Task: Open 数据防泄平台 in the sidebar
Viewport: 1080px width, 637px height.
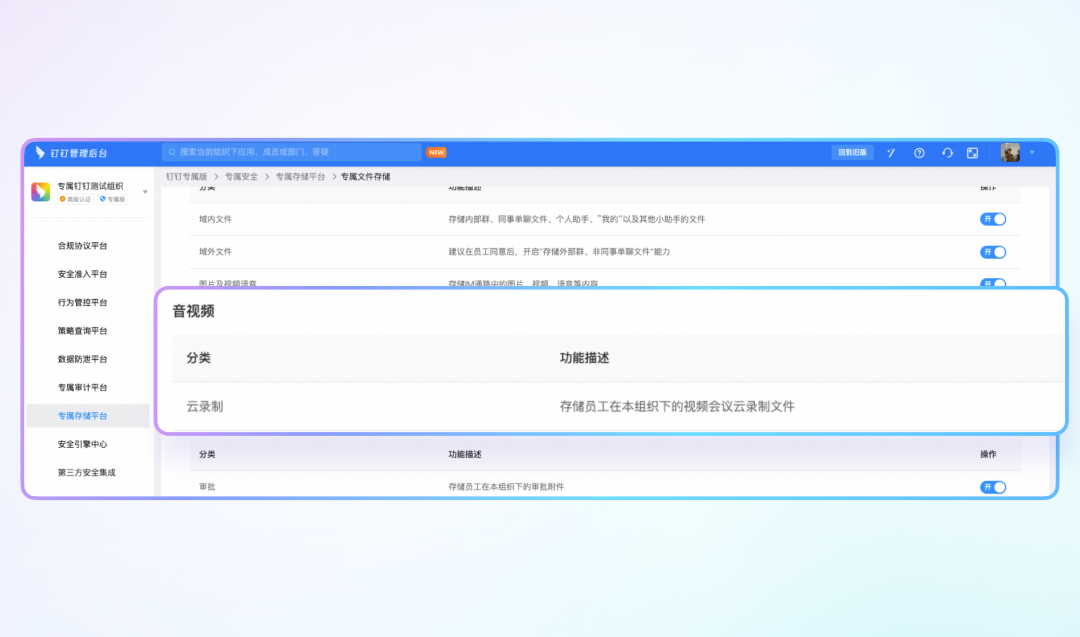Action: coord(82,359)
